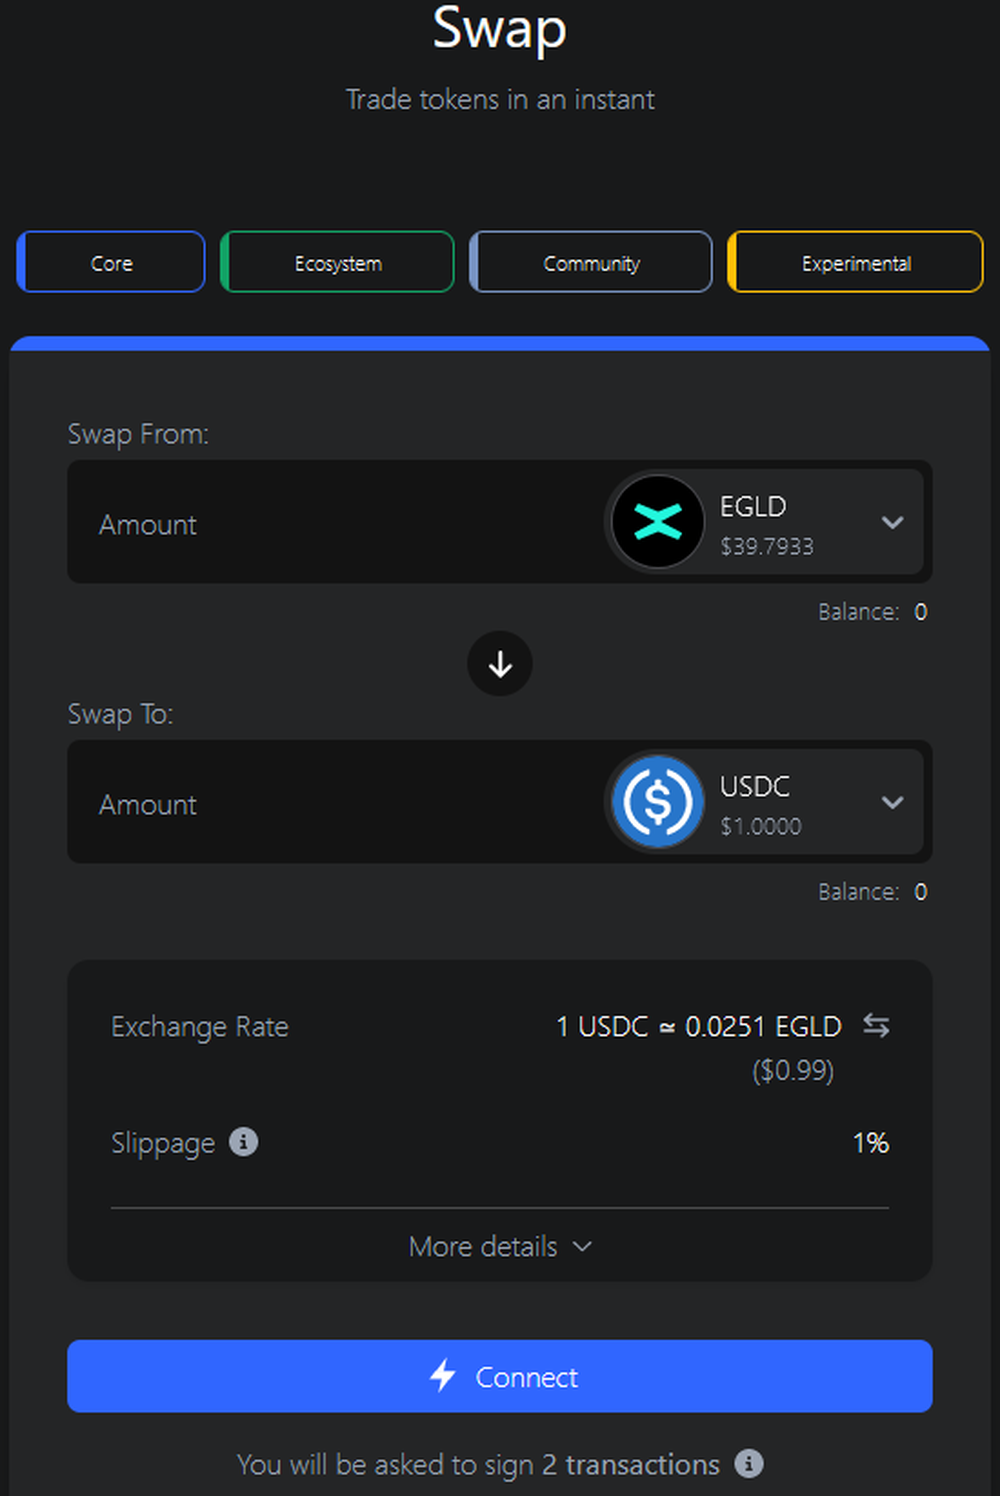Screen dimensions: 1000x1496
Task: Click the USDC token logo icon
Action: [x=658, y=802]
